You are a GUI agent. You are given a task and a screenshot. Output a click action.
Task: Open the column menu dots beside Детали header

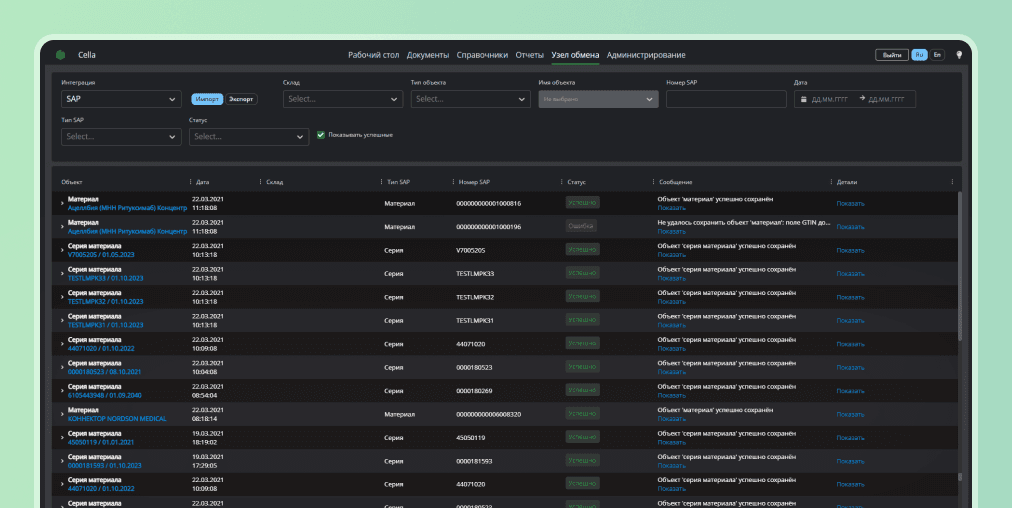coord(832,182)
